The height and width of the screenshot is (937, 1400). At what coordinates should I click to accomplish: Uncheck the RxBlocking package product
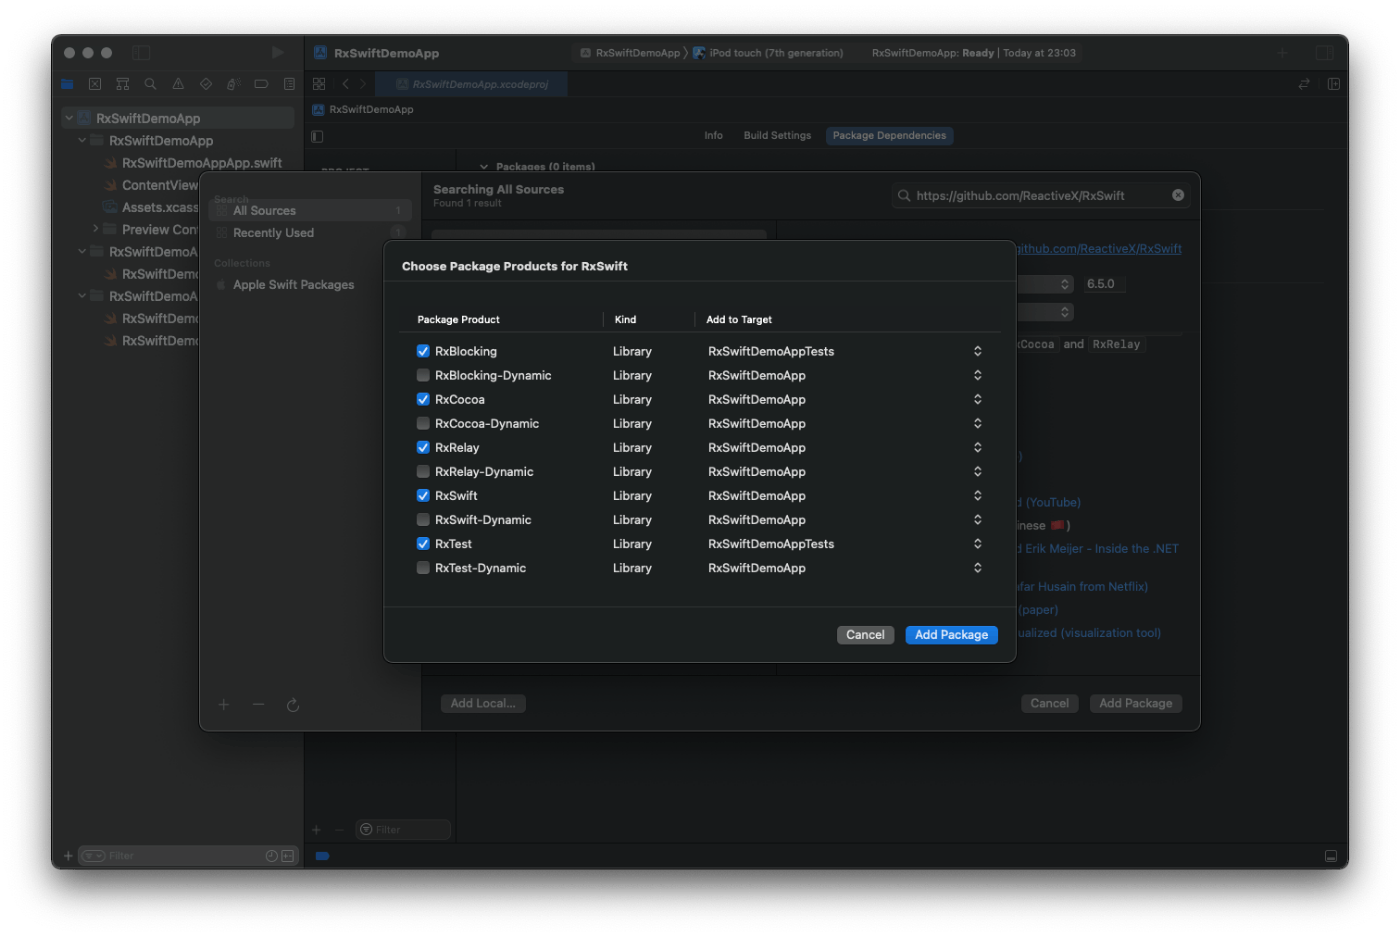tap(423, 352)
